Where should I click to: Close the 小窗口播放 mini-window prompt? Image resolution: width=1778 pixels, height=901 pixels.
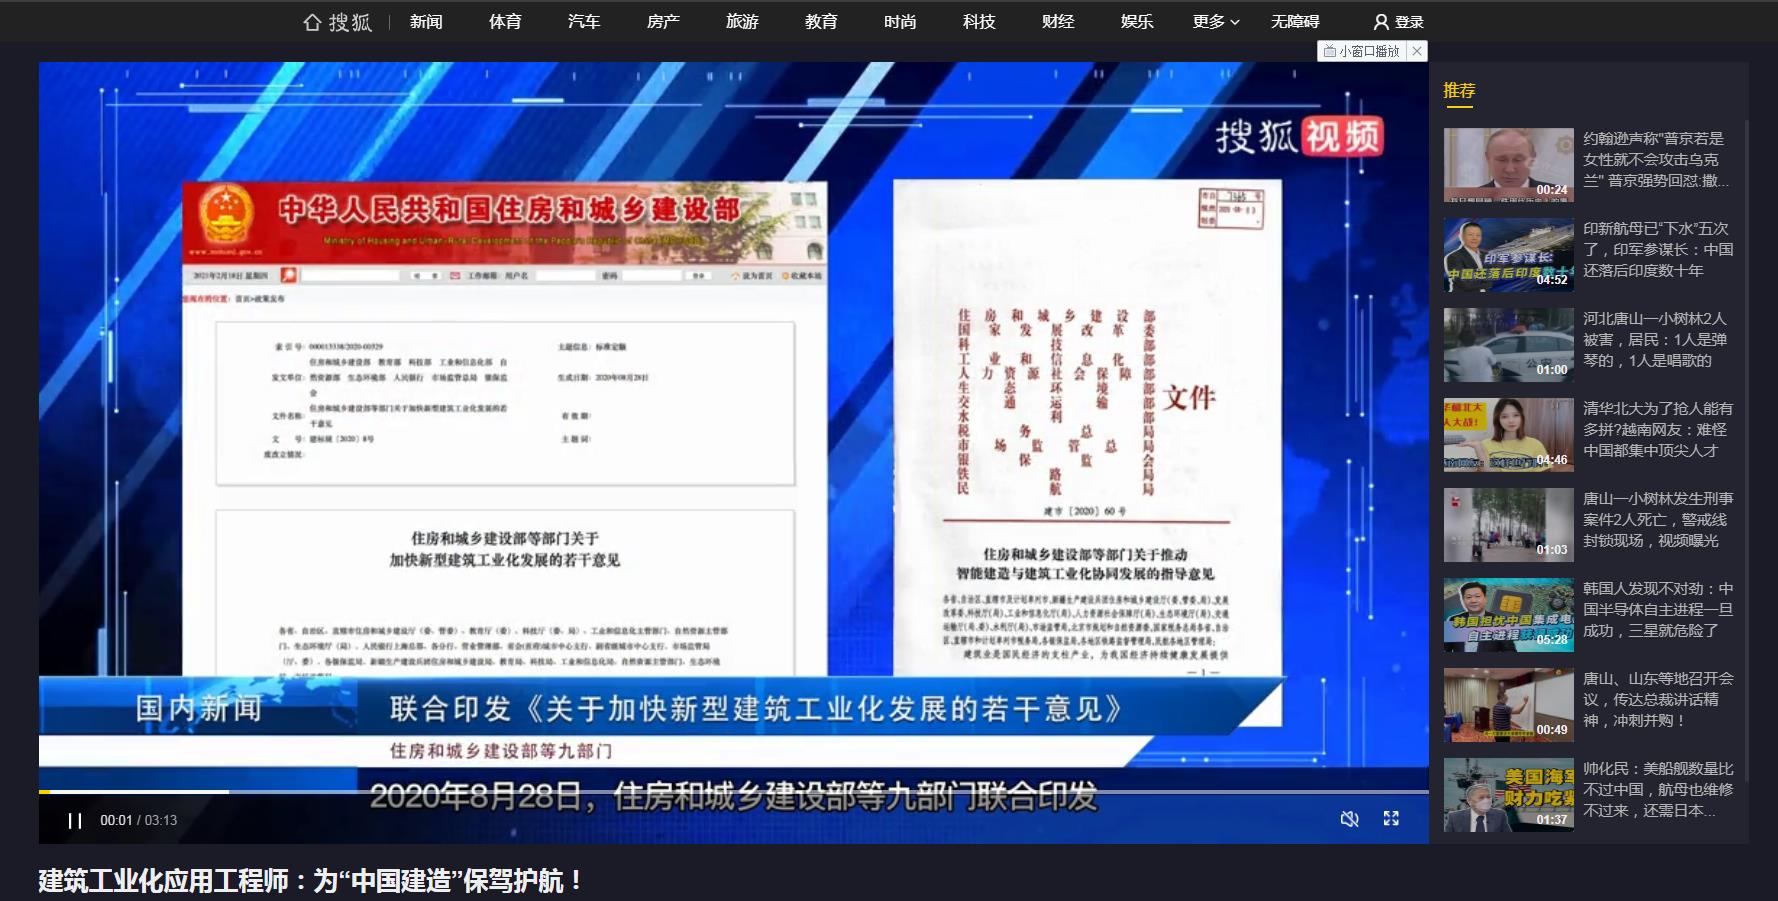1416,51
